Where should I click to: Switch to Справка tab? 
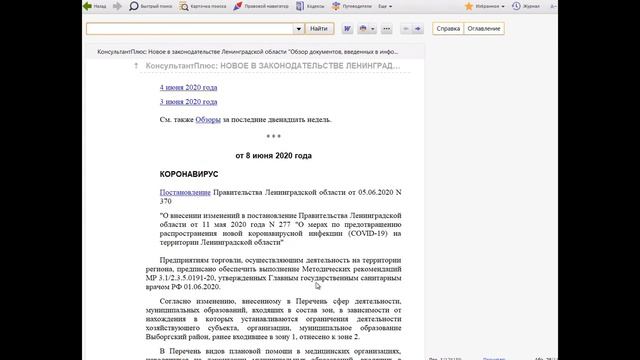(x=448, y=29)
